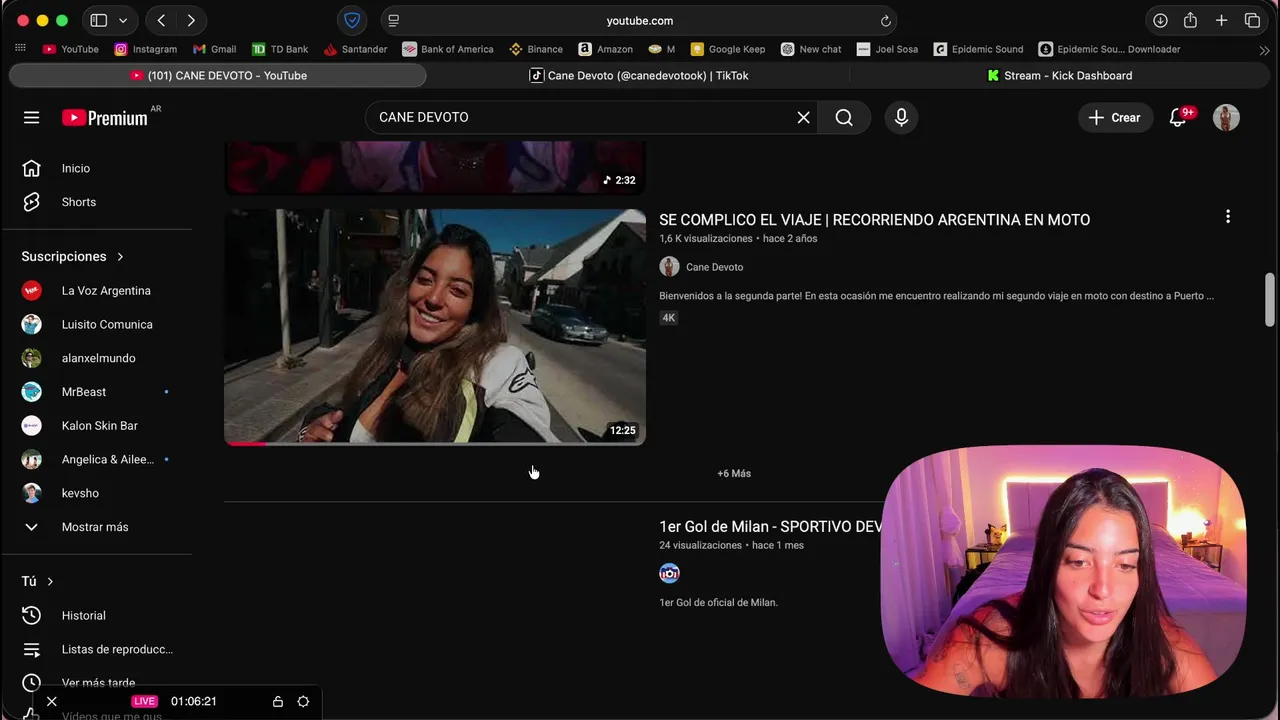Image resolution: width=1280 pixels, height=720 pixels.
Task: Open the account avatar menu
Action: pyautogui.click(x=1226, y=118)
